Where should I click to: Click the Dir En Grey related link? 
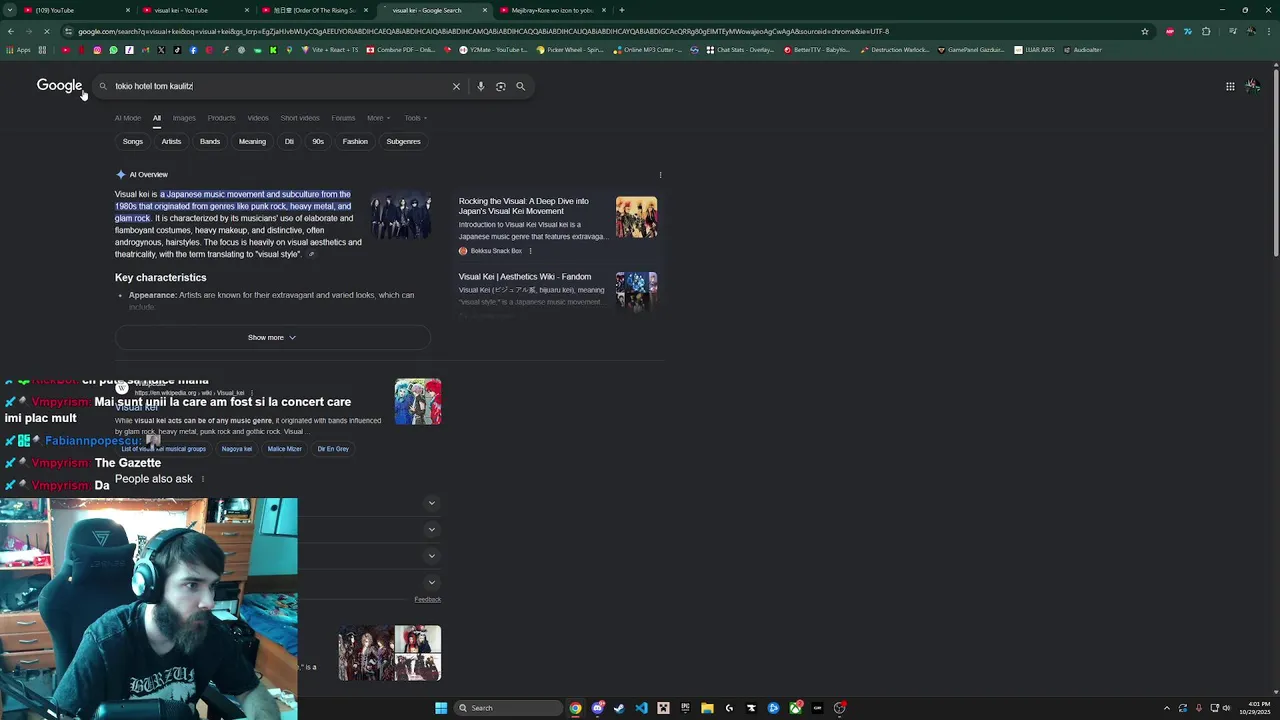333,449
